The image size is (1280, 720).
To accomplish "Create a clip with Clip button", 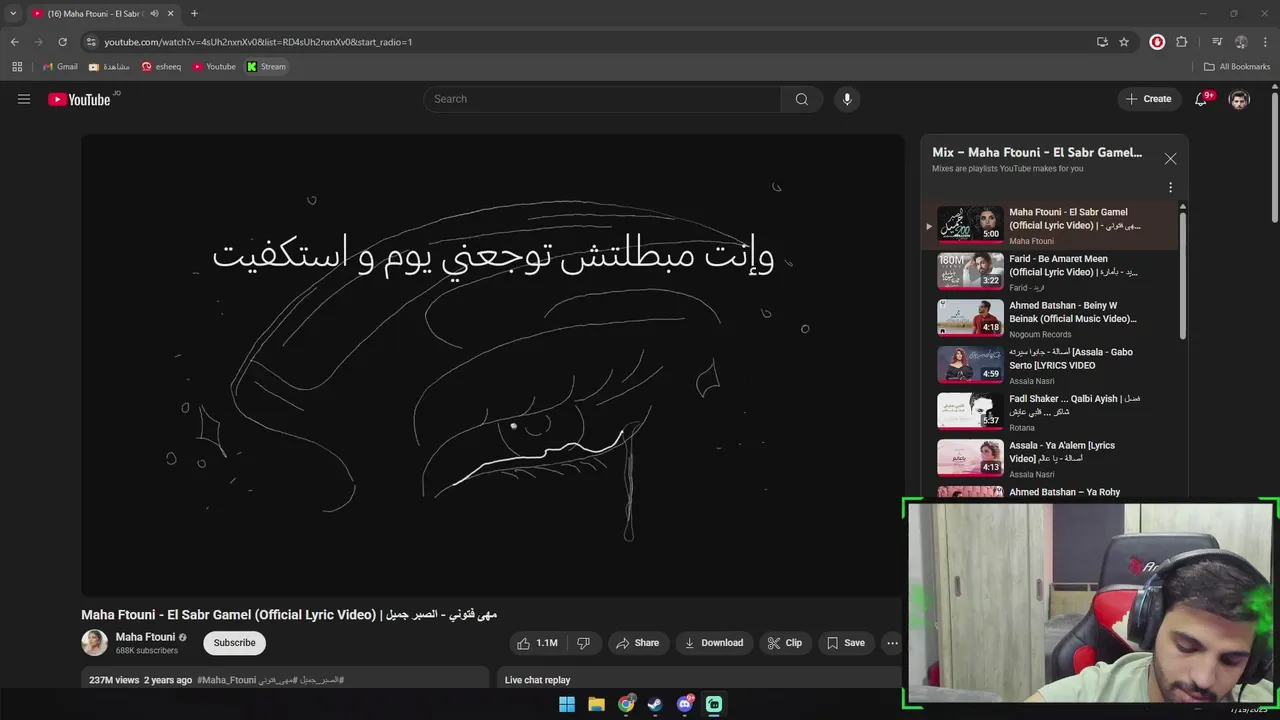I will 785,643.
